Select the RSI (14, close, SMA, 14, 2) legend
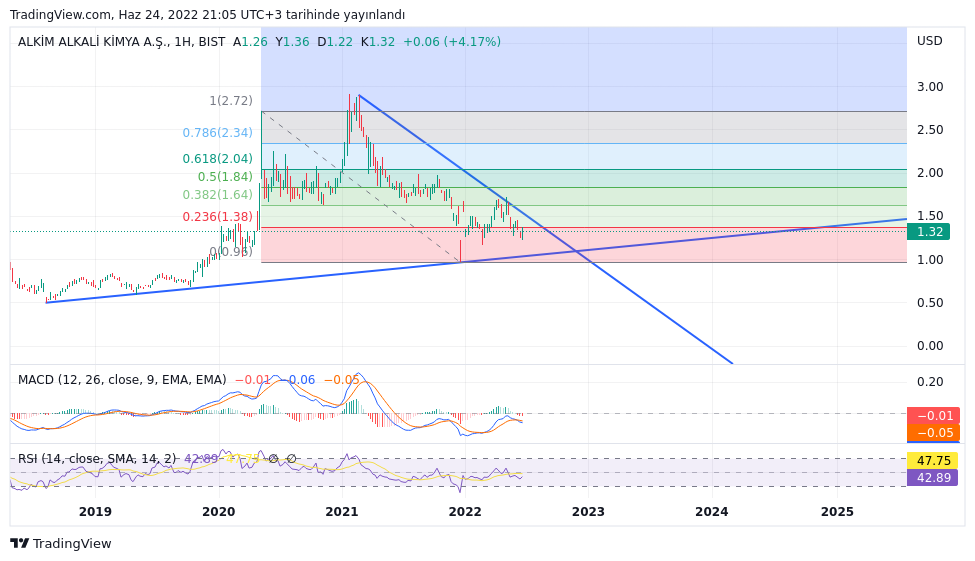This screenshot has height=561, width=975. point(96,459)
